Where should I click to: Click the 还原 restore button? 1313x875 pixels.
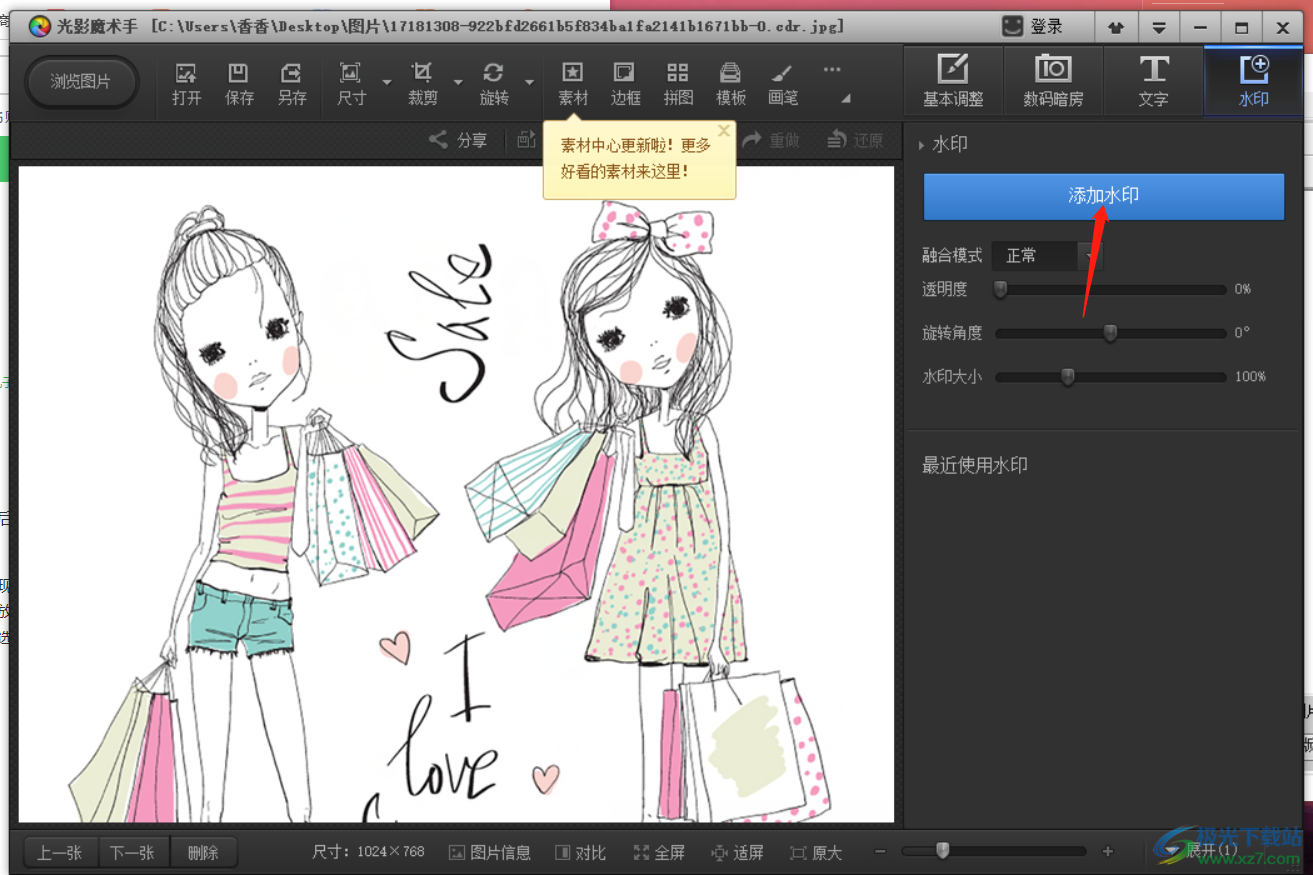856,140
